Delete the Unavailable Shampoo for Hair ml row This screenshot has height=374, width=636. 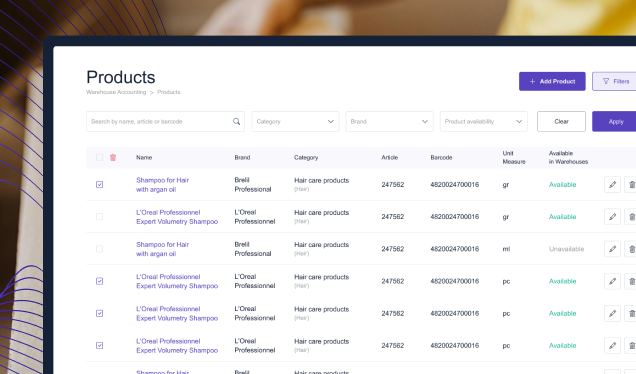pos(631,249)
